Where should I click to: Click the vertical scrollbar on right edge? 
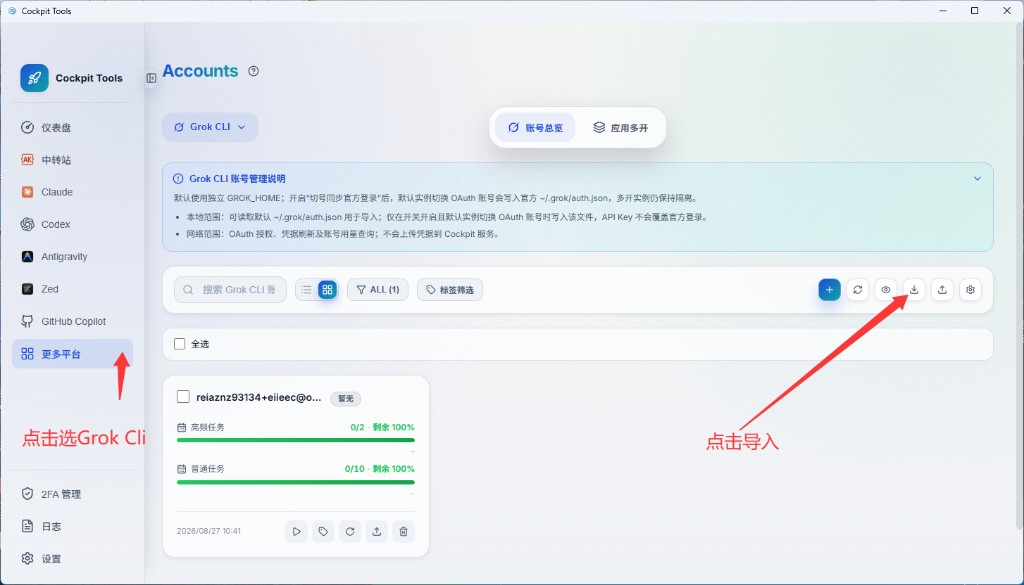click(x=1020, y=274)
